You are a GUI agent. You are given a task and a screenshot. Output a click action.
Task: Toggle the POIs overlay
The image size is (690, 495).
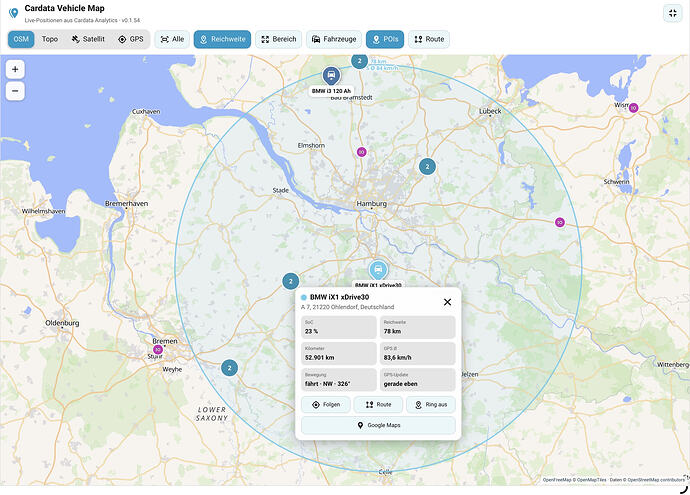385,39
